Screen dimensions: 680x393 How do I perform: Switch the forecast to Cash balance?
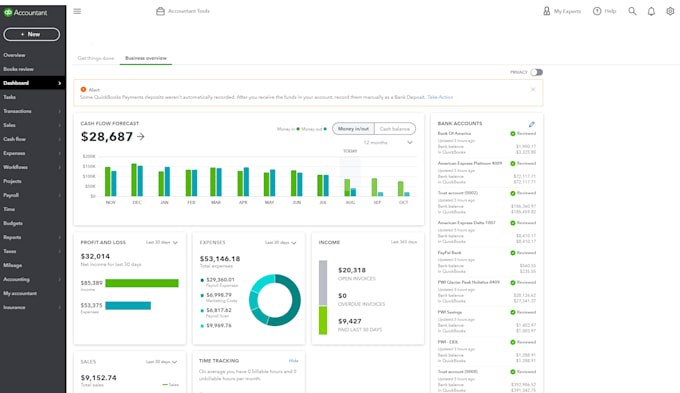395,129
